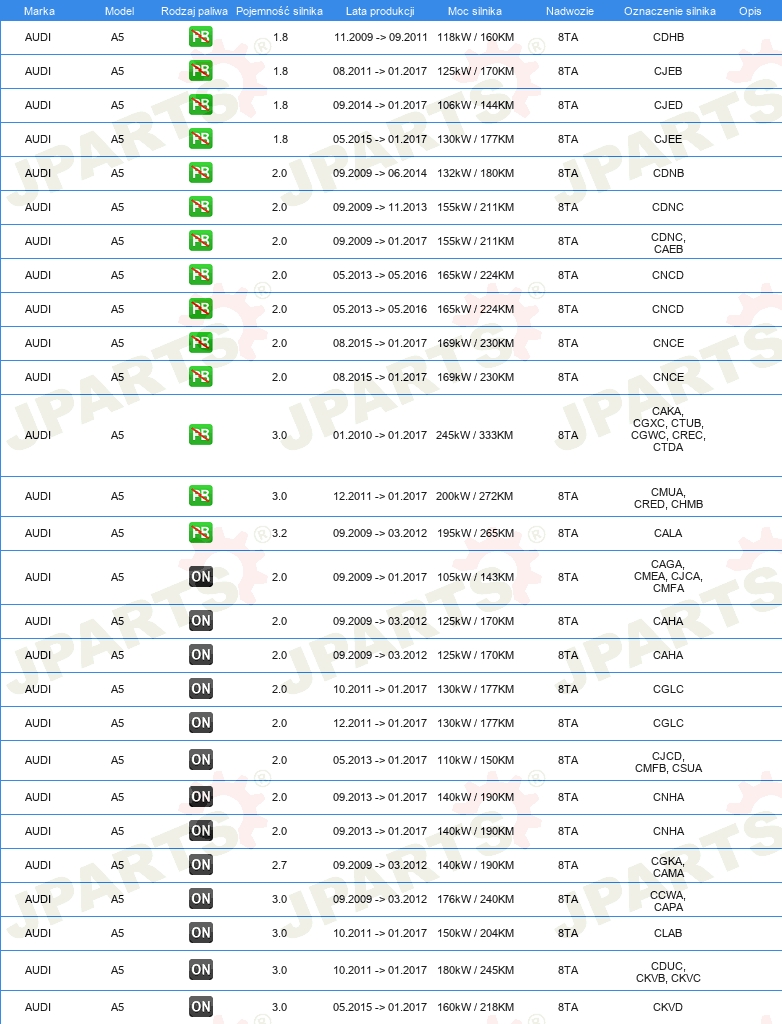The width and height of the screenshot is (782, 1024).
Task: Click the ON diesel icon in the CCWA, CAPA row
Action: pyautogui.click(x=201, y=899)
